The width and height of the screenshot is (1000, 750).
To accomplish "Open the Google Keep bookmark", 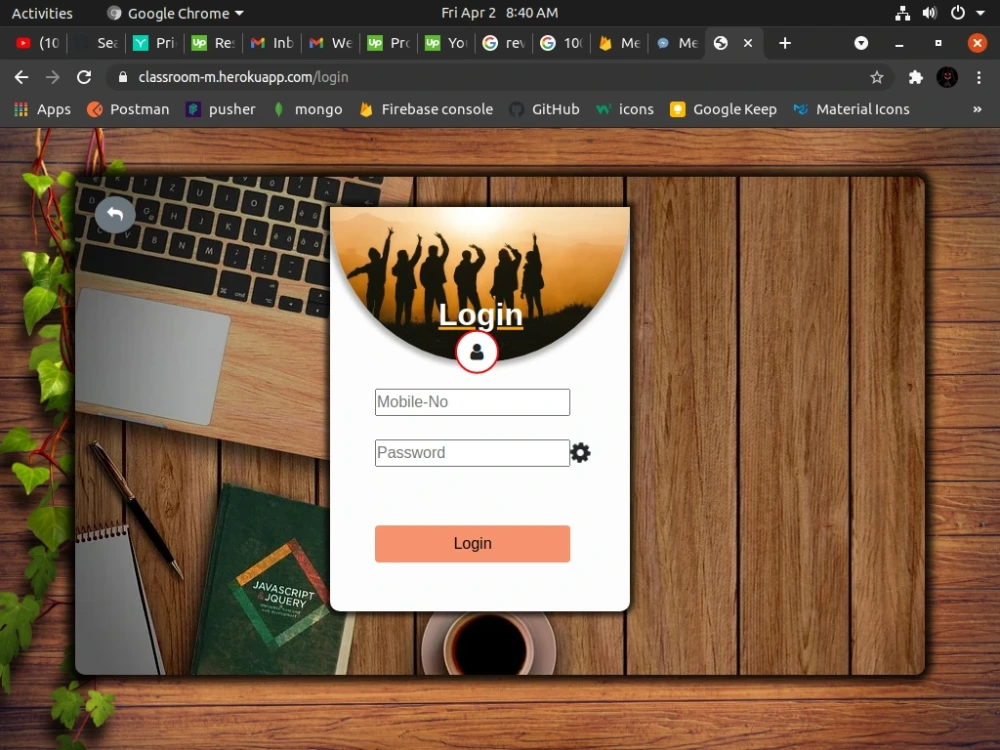I will point(723,110).
